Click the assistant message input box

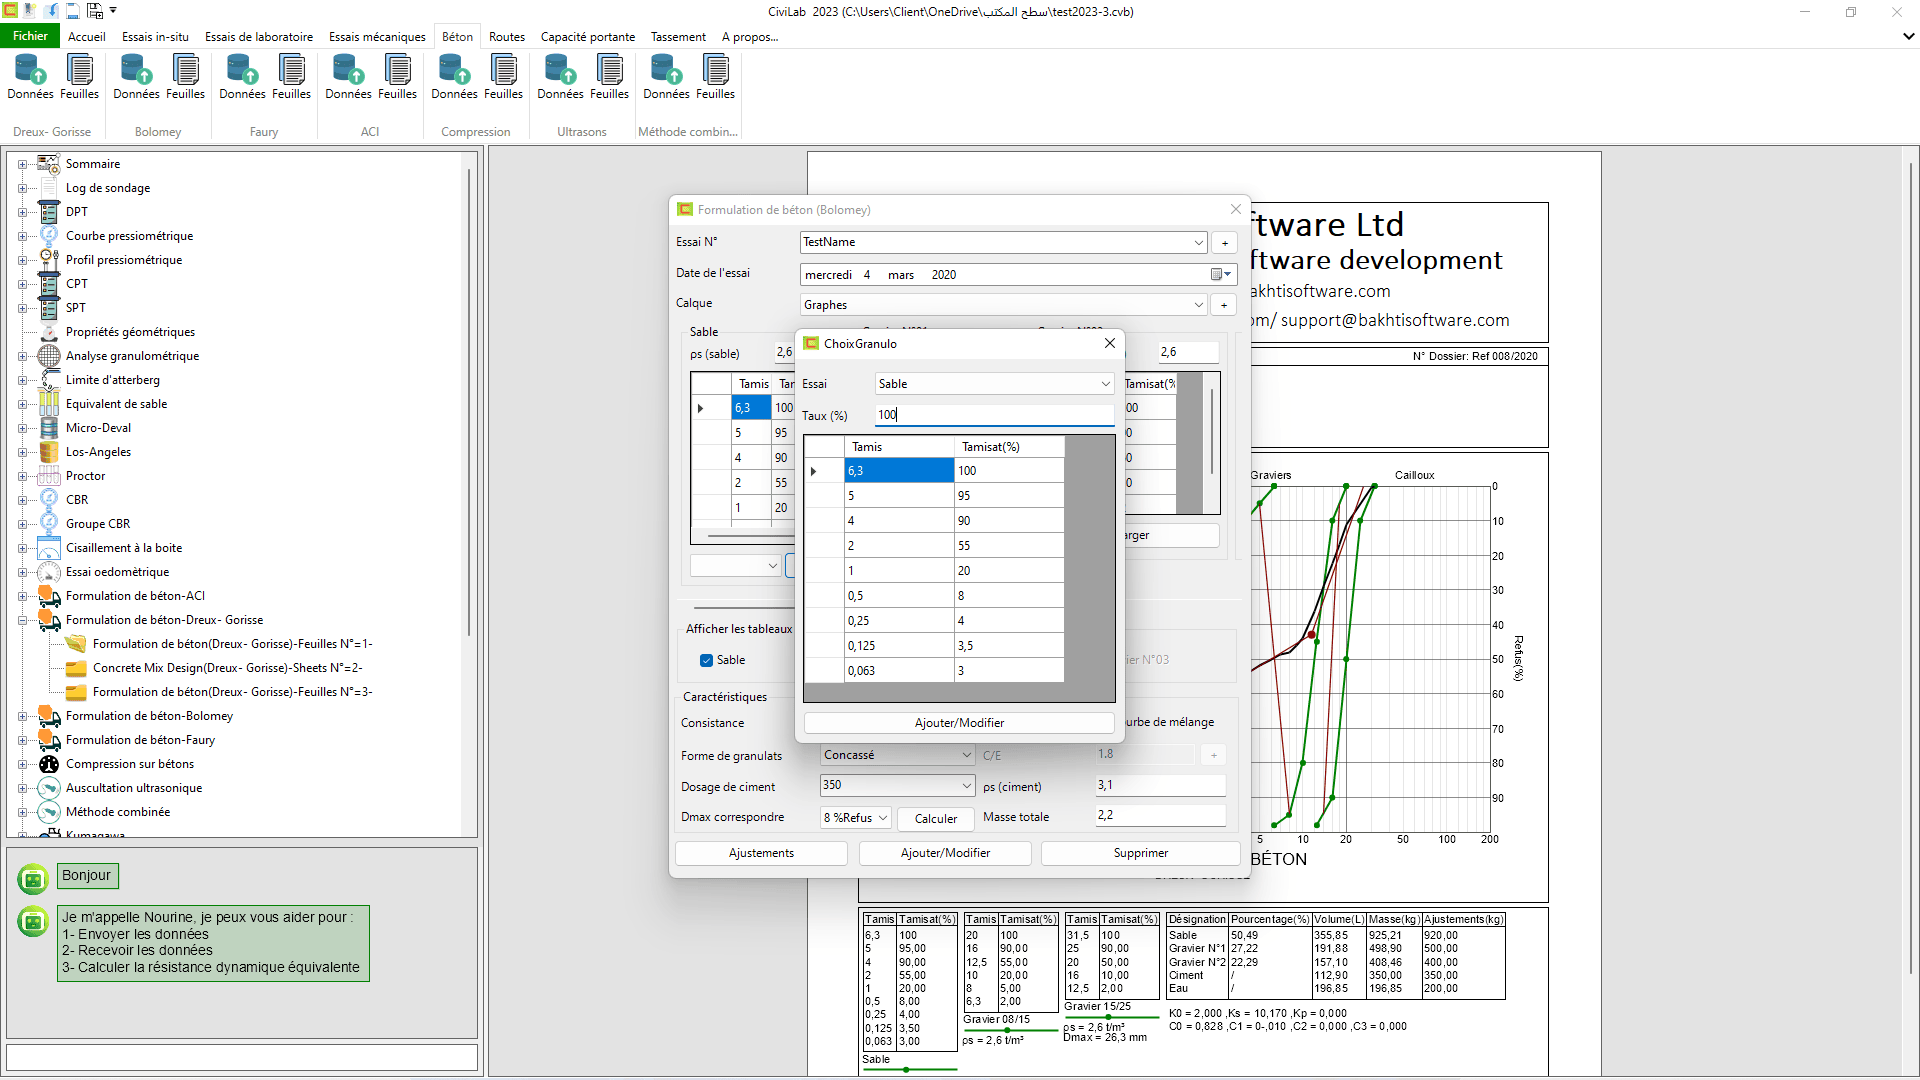[242, 1057]
